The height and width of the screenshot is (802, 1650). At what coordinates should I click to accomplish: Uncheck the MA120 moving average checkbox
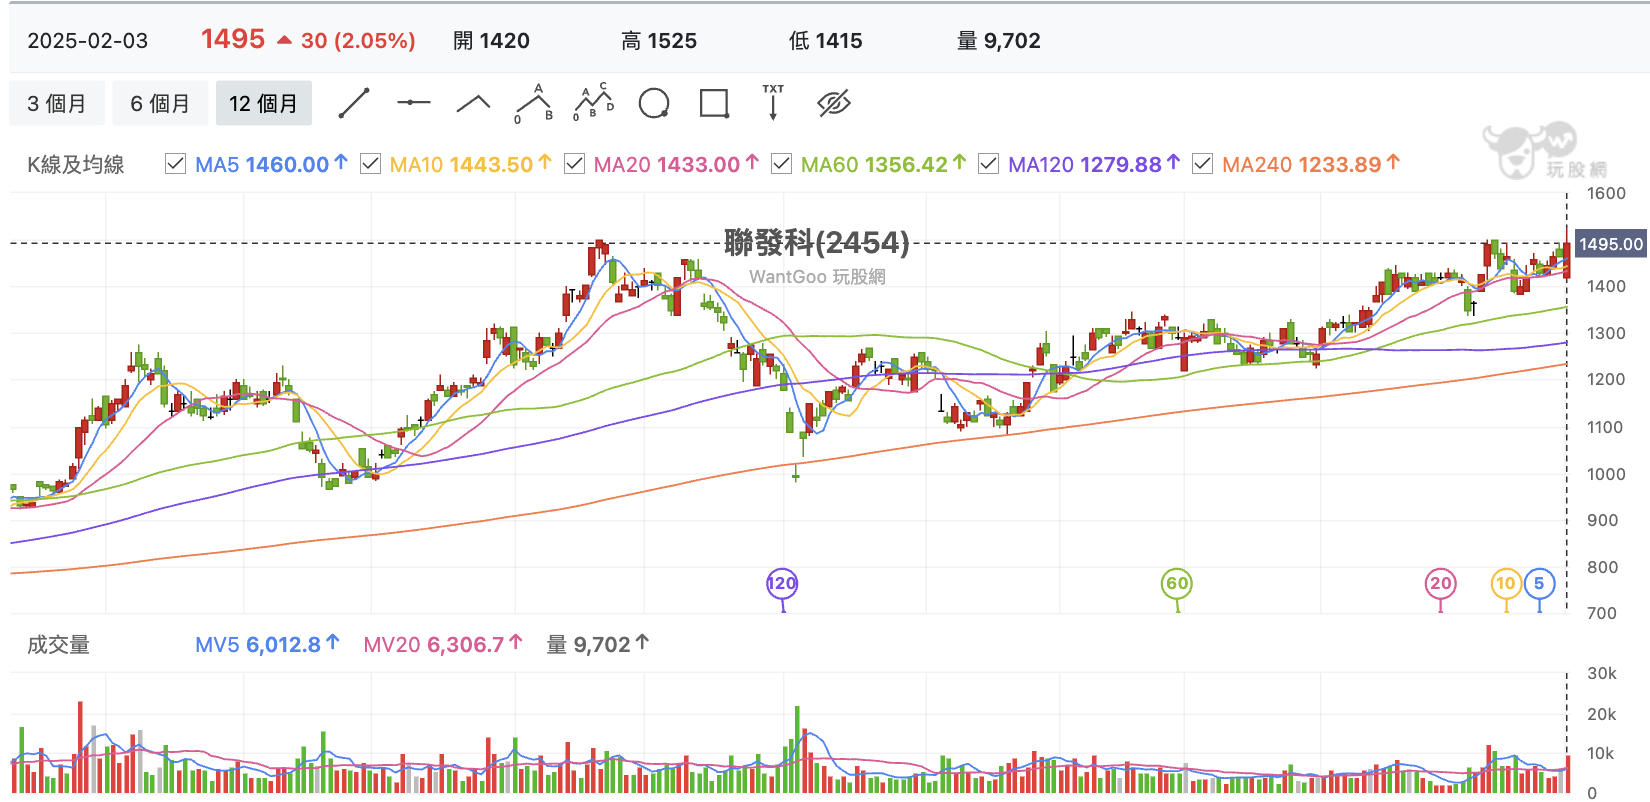click(988, 163)
